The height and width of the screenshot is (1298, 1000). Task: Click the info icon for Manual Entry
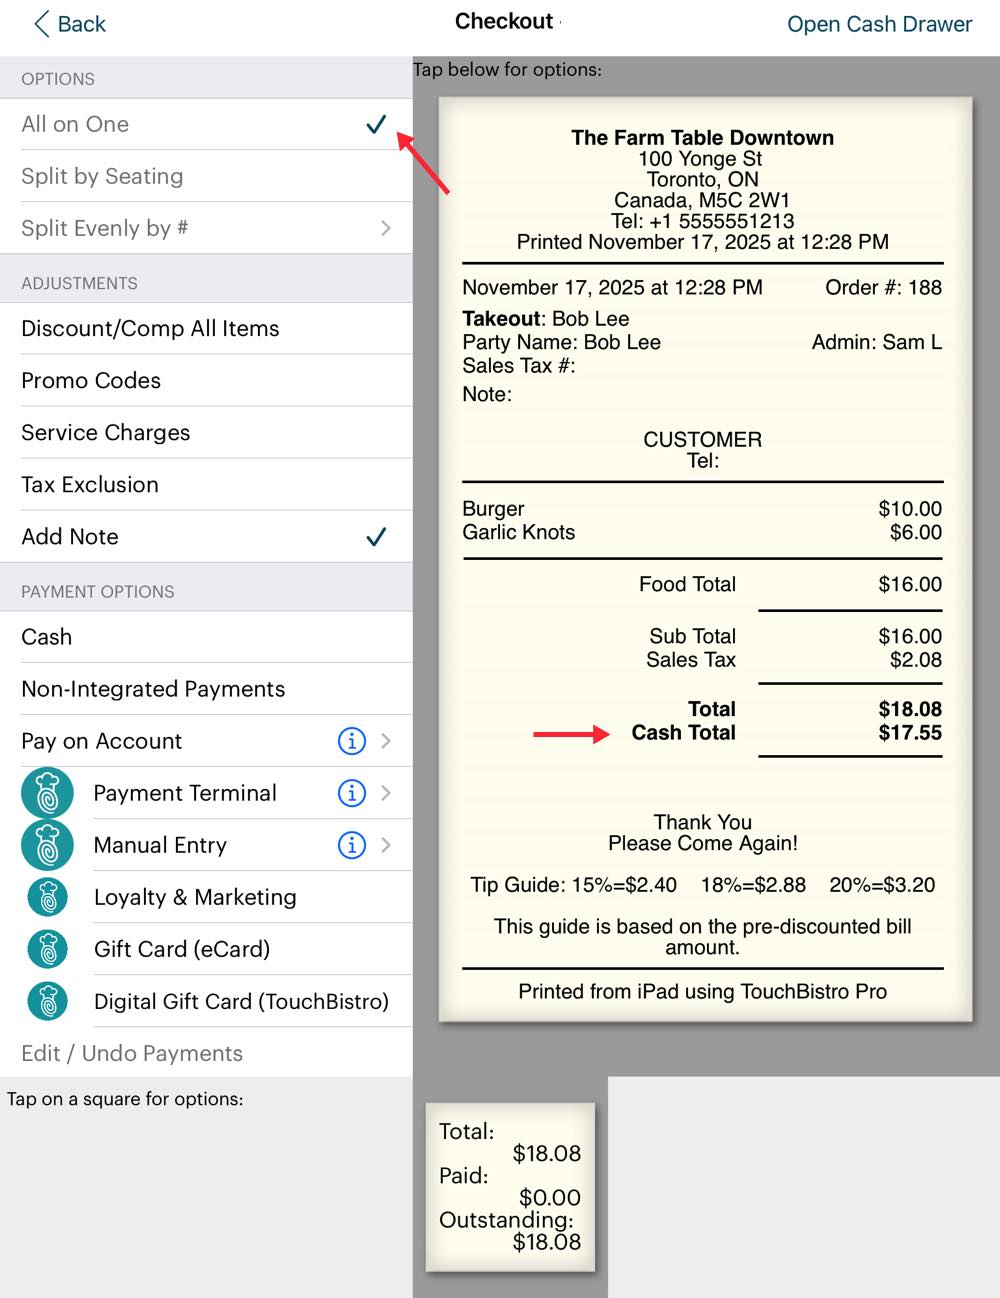(352, 845)
